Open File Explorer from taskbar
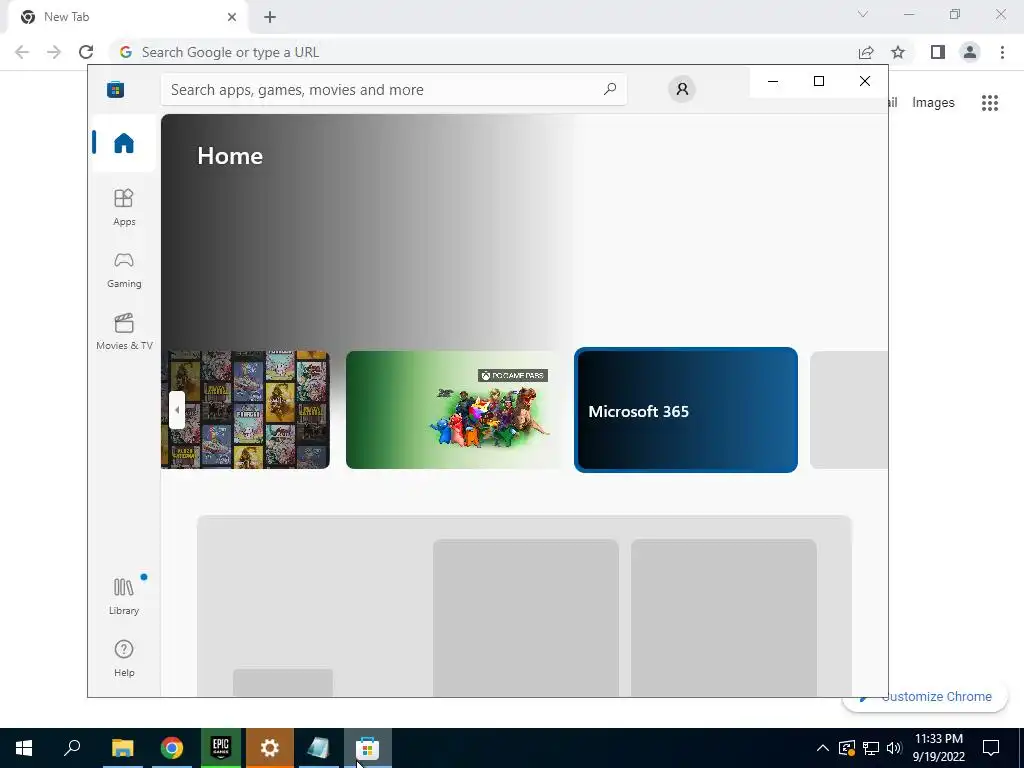Viewport: 1024px width, 768px height. (122, 748)
